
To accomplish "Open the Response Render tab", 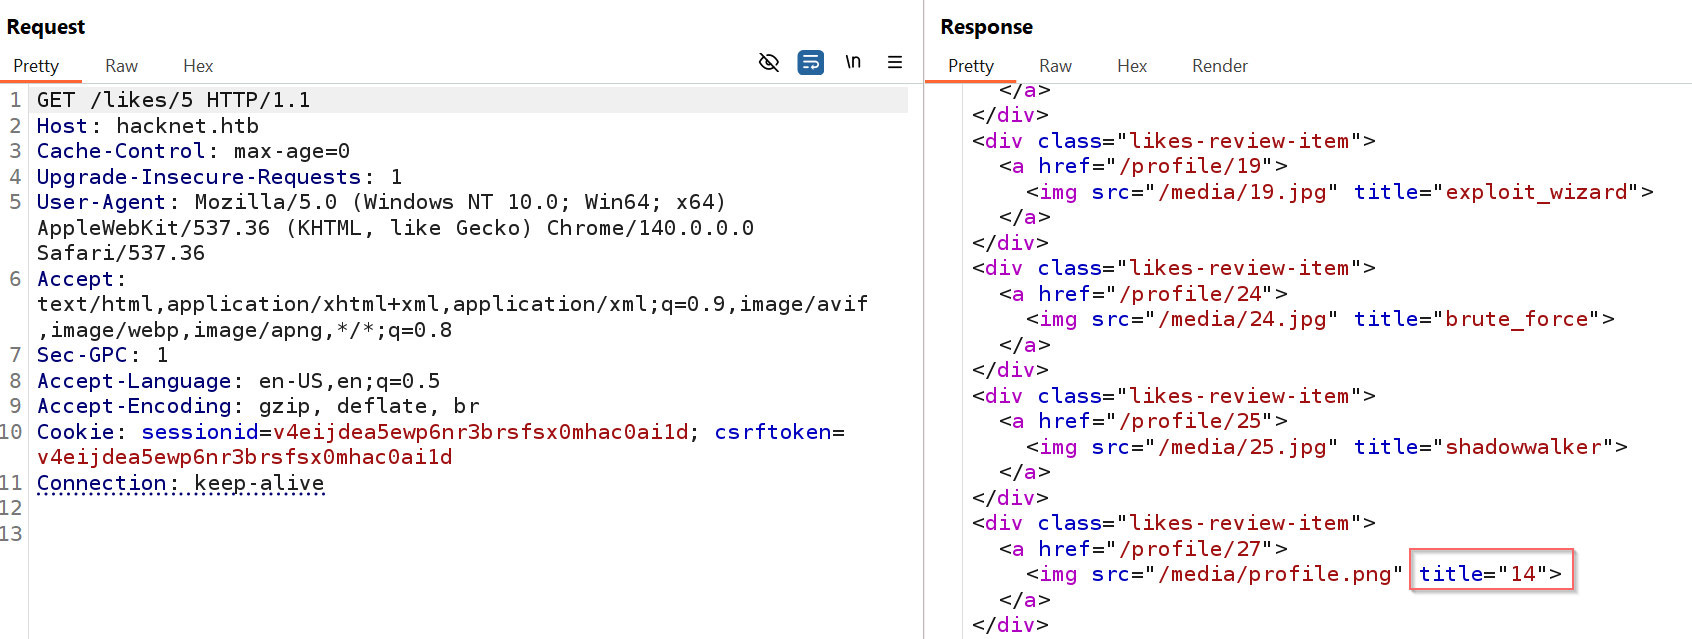I will (1219, 66).
